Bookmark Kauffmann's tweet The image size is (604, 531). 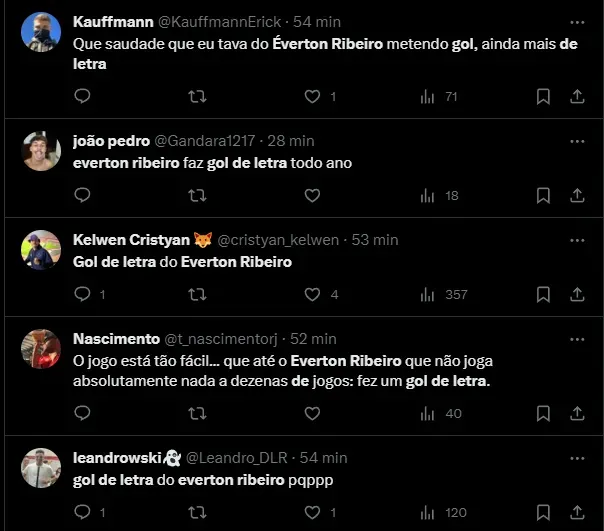(543, 96)
